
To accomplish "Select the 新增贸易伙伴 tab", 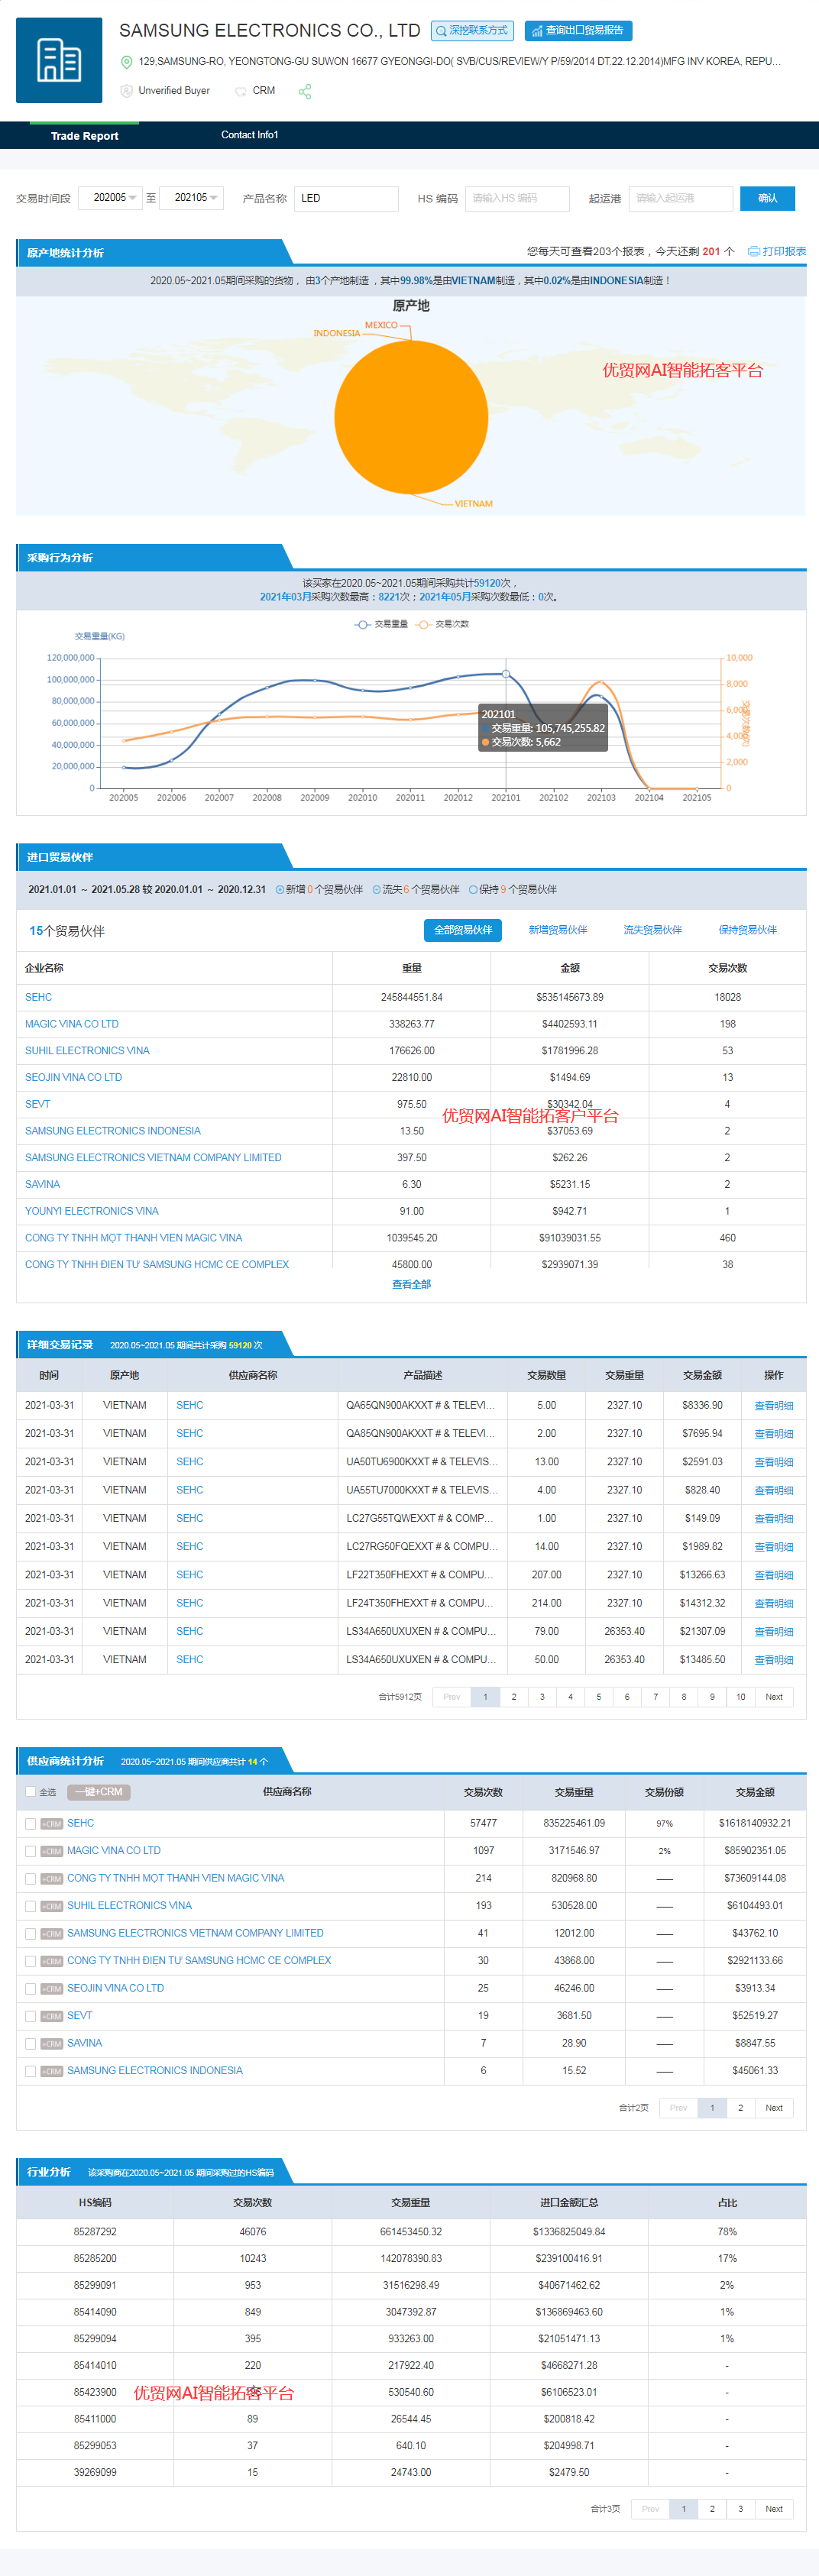I will 558,930.
